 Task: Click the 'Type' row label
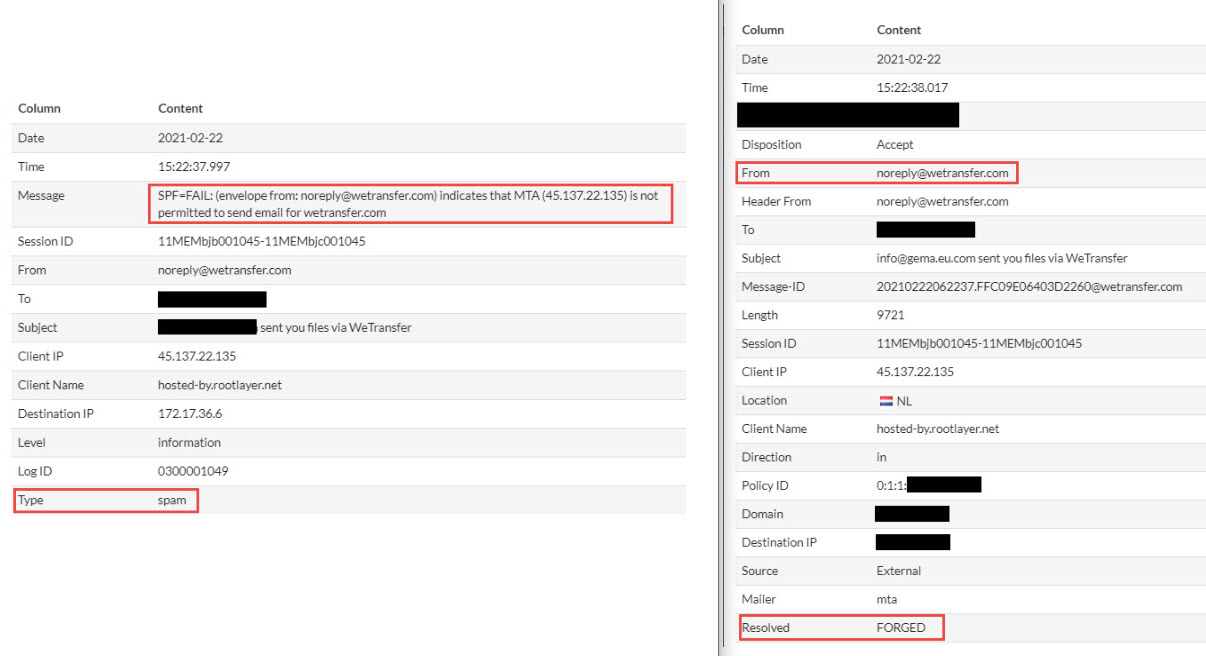[31, 500]
